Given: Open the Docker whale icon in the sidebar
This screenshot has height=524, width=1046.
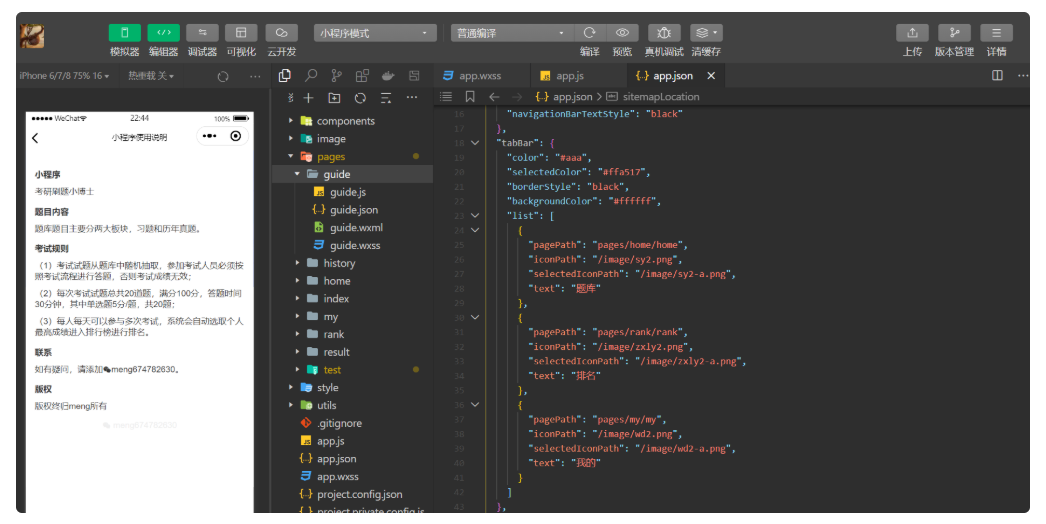Looking at the screenshot, I should (388, 76).
